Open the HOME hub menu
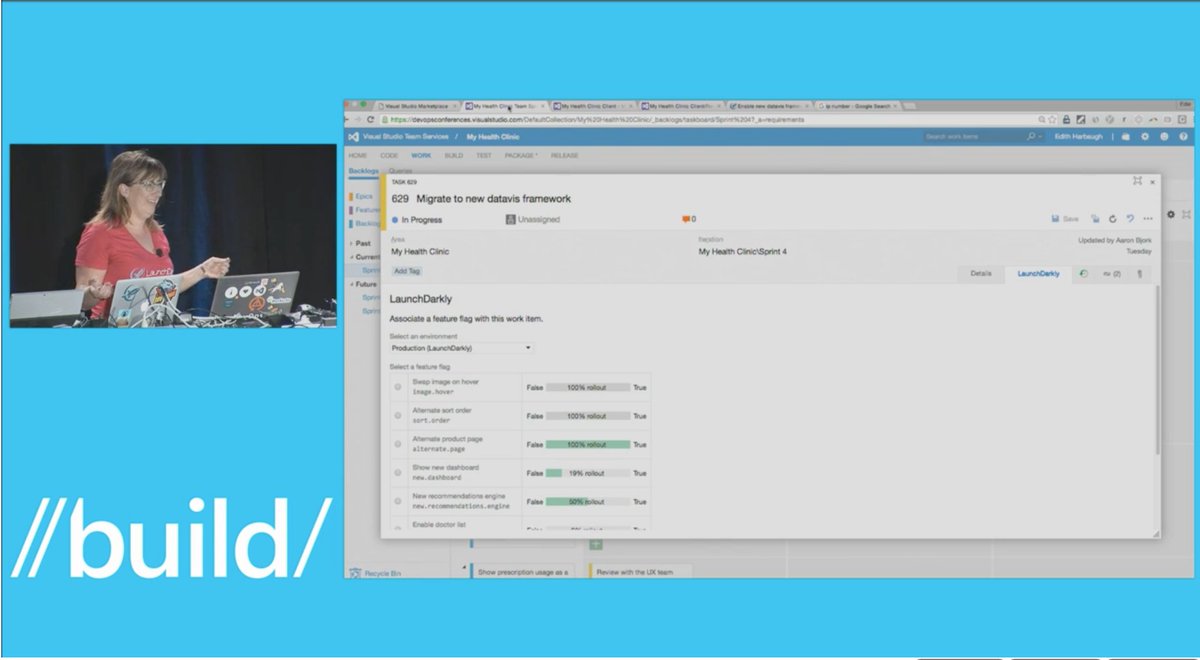The image size is (1200, 660). tap(358, 156)
